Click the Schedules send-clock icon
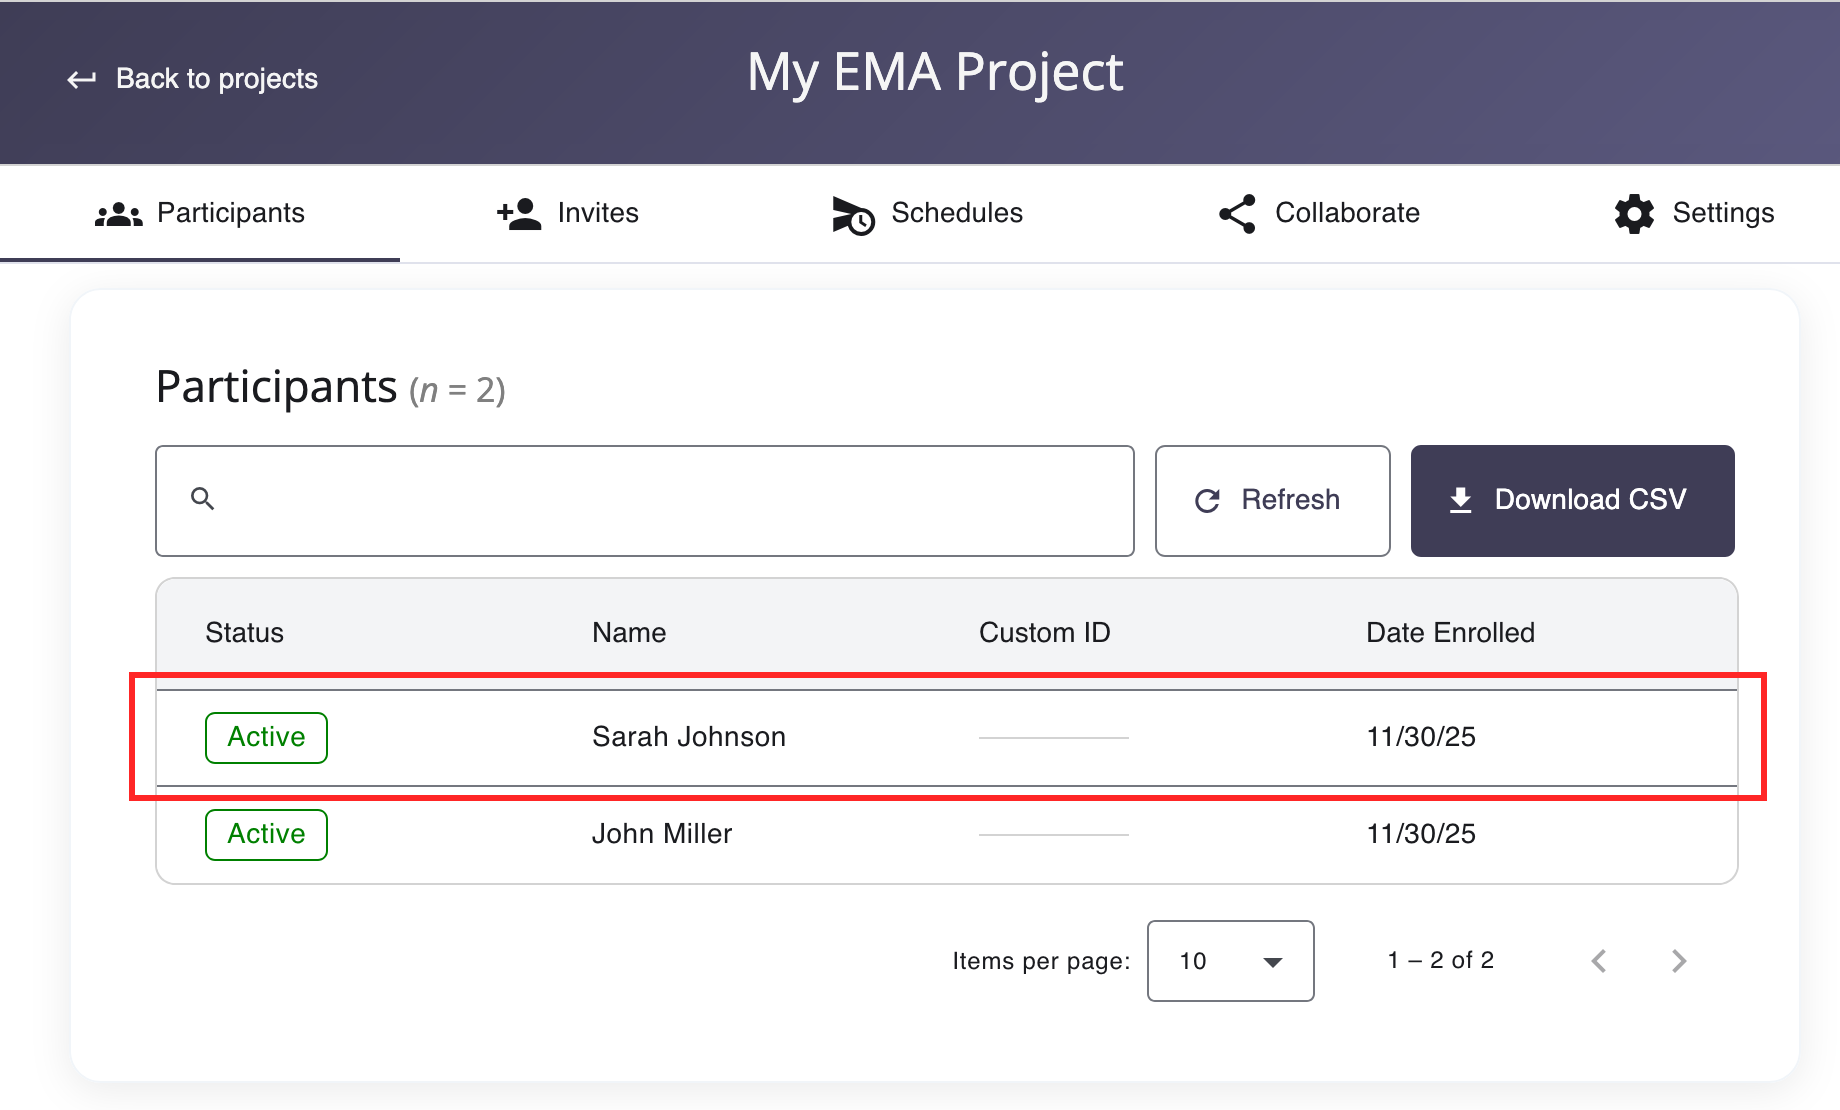 tap(853, 215)
